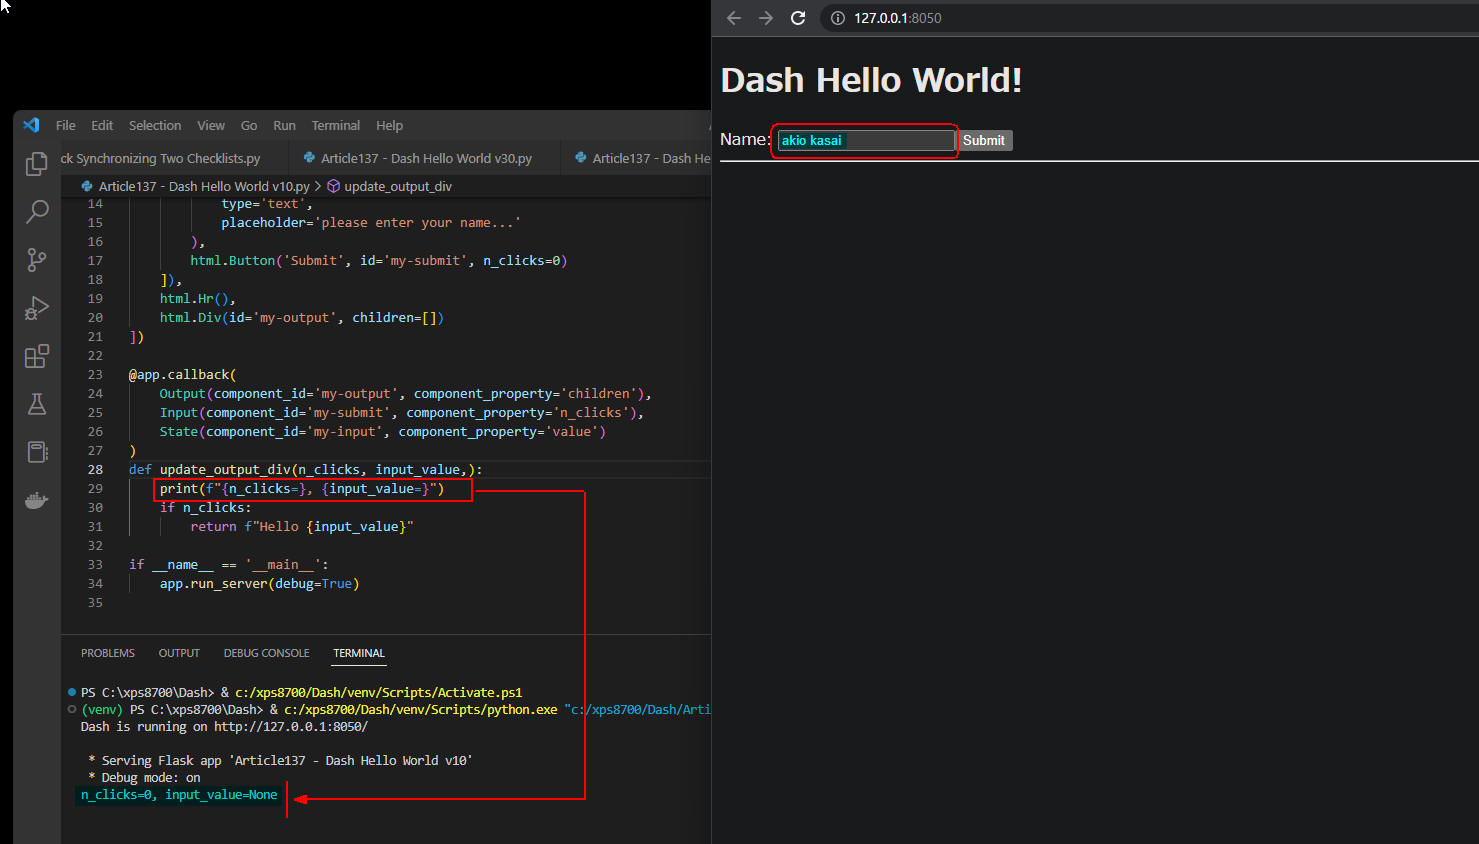Screen dimensions: 1479x844
Task: Show the OUTPUT panel
Action: pyautogui.click(x=179, y=653)
